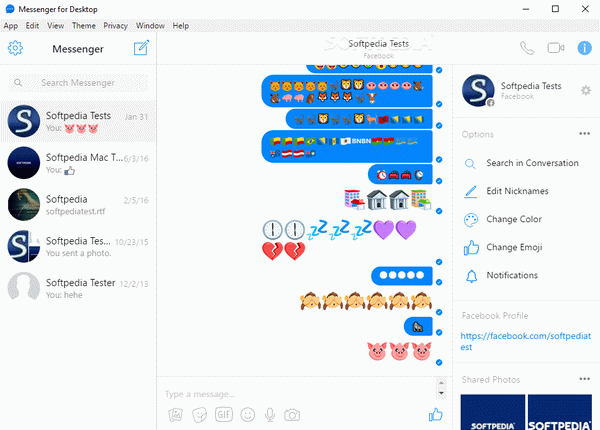
Task: Click message box scroll up arrow
Action: click(441, 383)
